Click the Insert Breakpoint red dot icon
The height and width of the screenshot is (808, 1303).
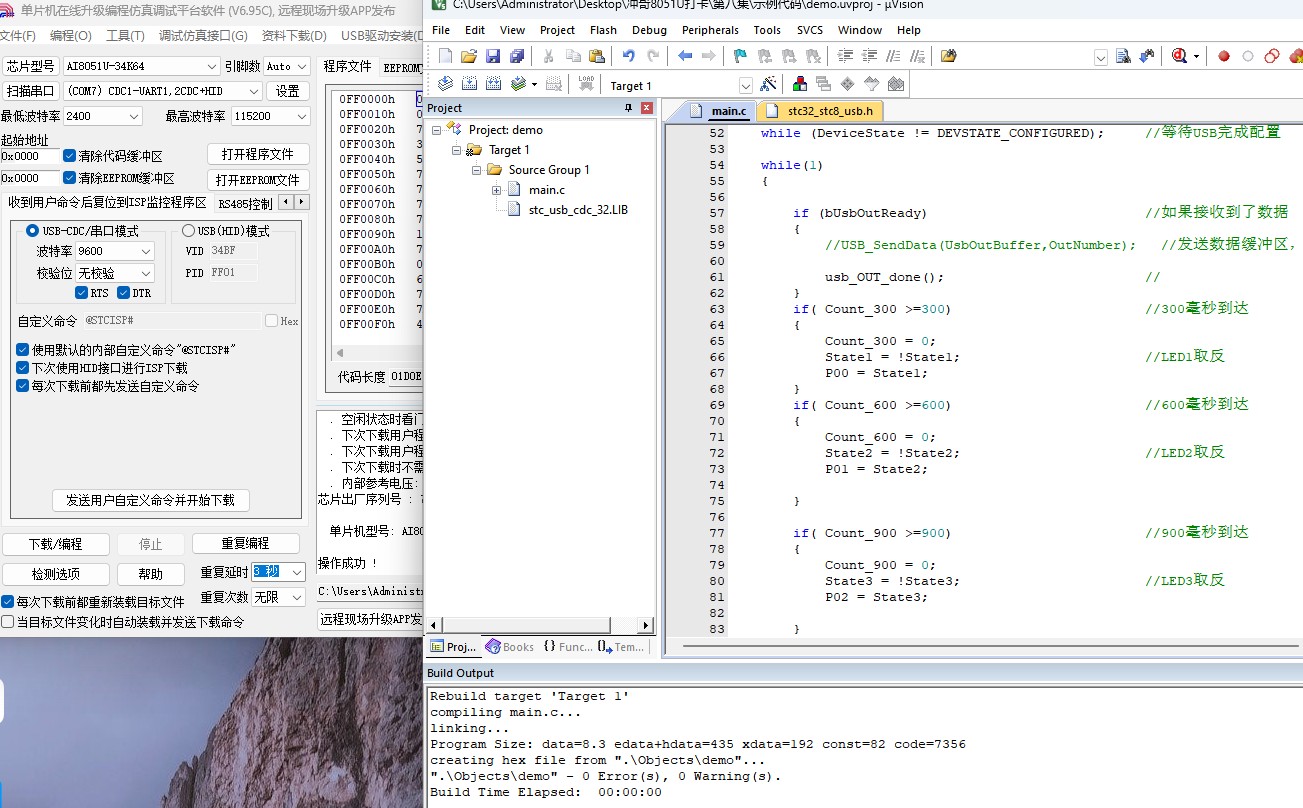coord(1223,56)
